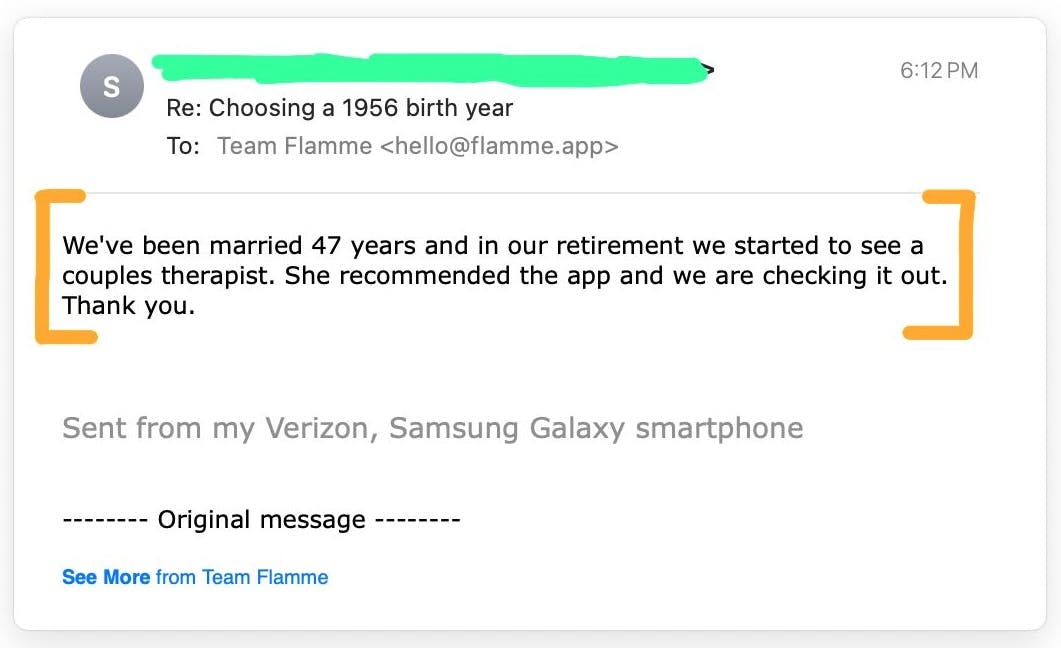This screenshot has height=648, width=1061.
Task: Click the word "smartphone" in the signature
Action: point(720,428)
